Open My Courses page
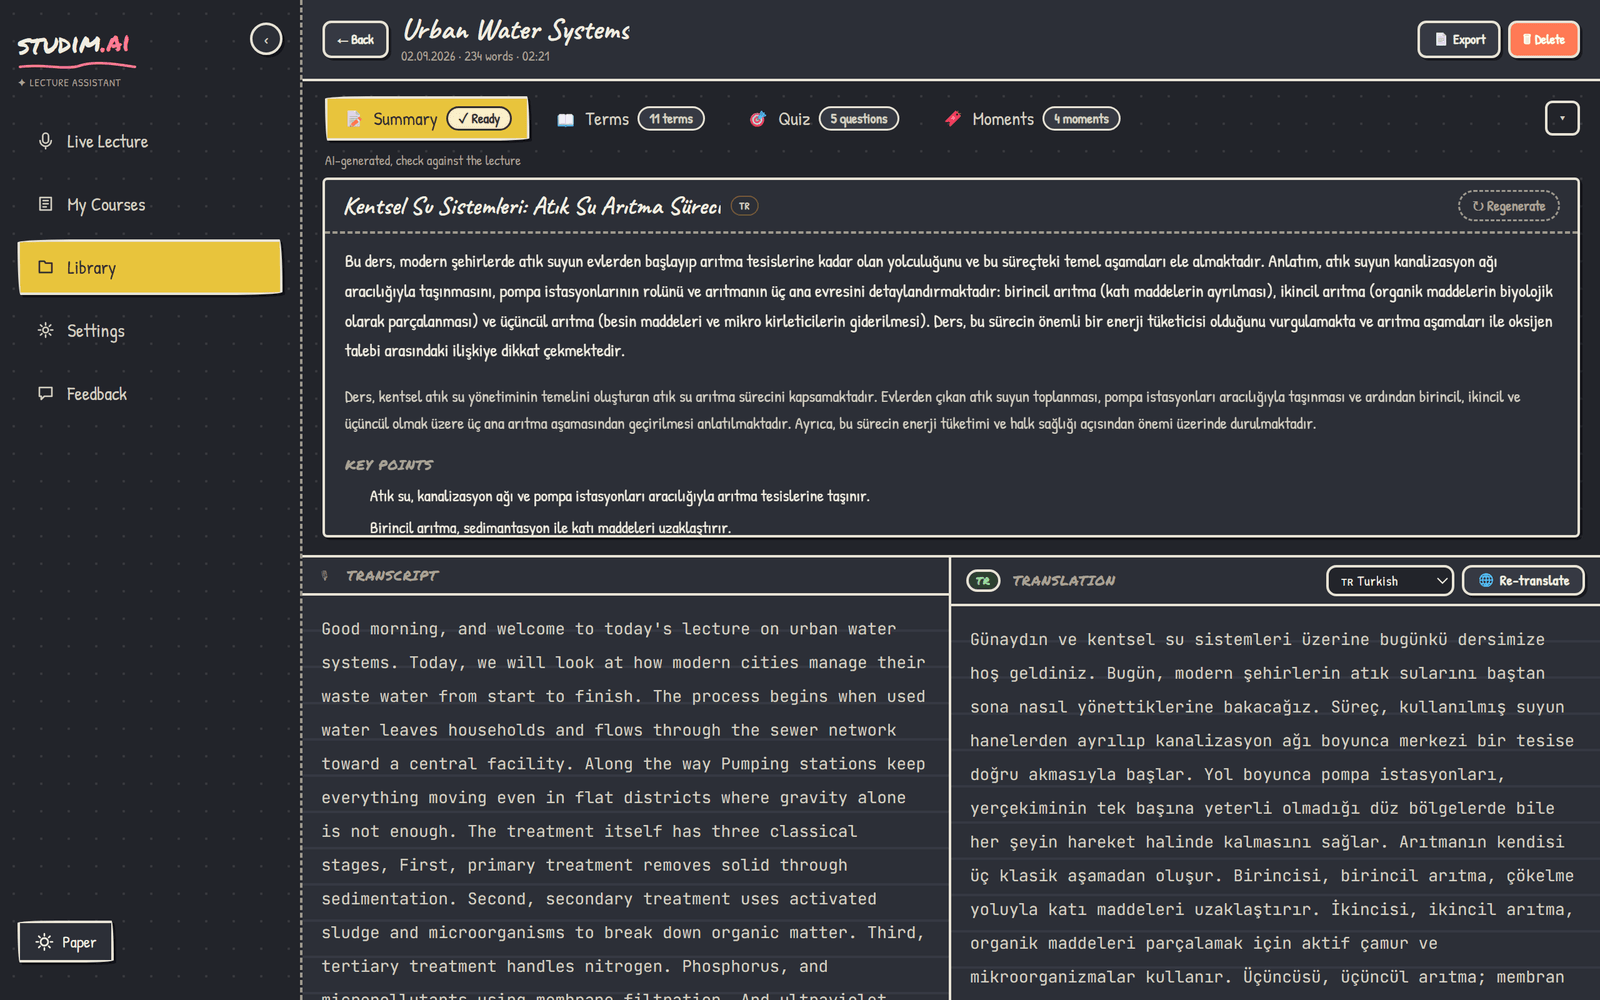Screen dimensions: 1600x1000 pos(150,205)
